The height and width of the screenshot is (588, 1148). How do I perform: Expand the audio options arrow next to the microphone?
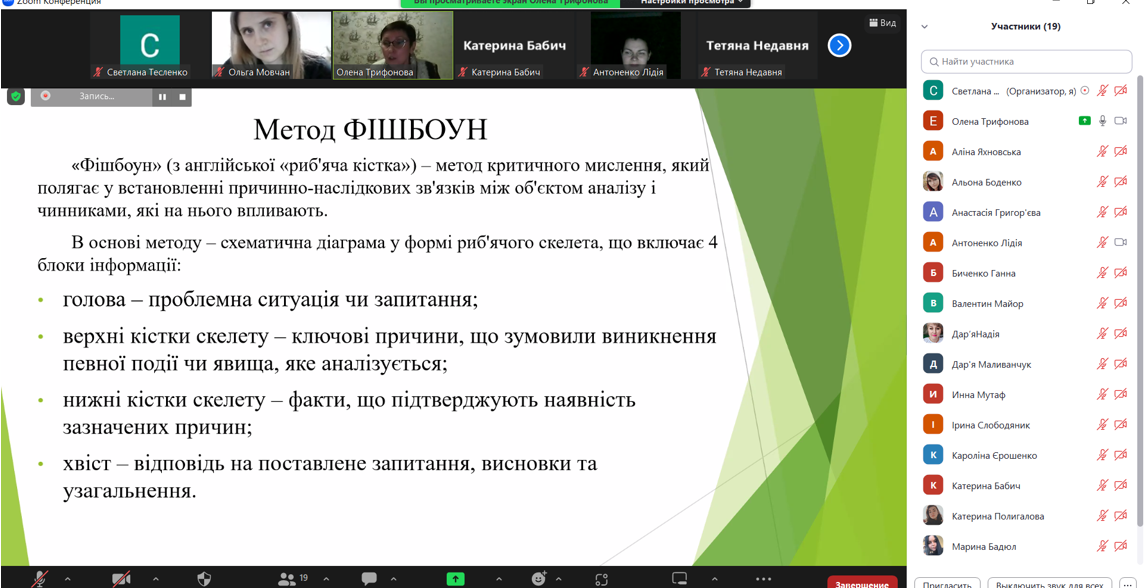pos(68,579)
